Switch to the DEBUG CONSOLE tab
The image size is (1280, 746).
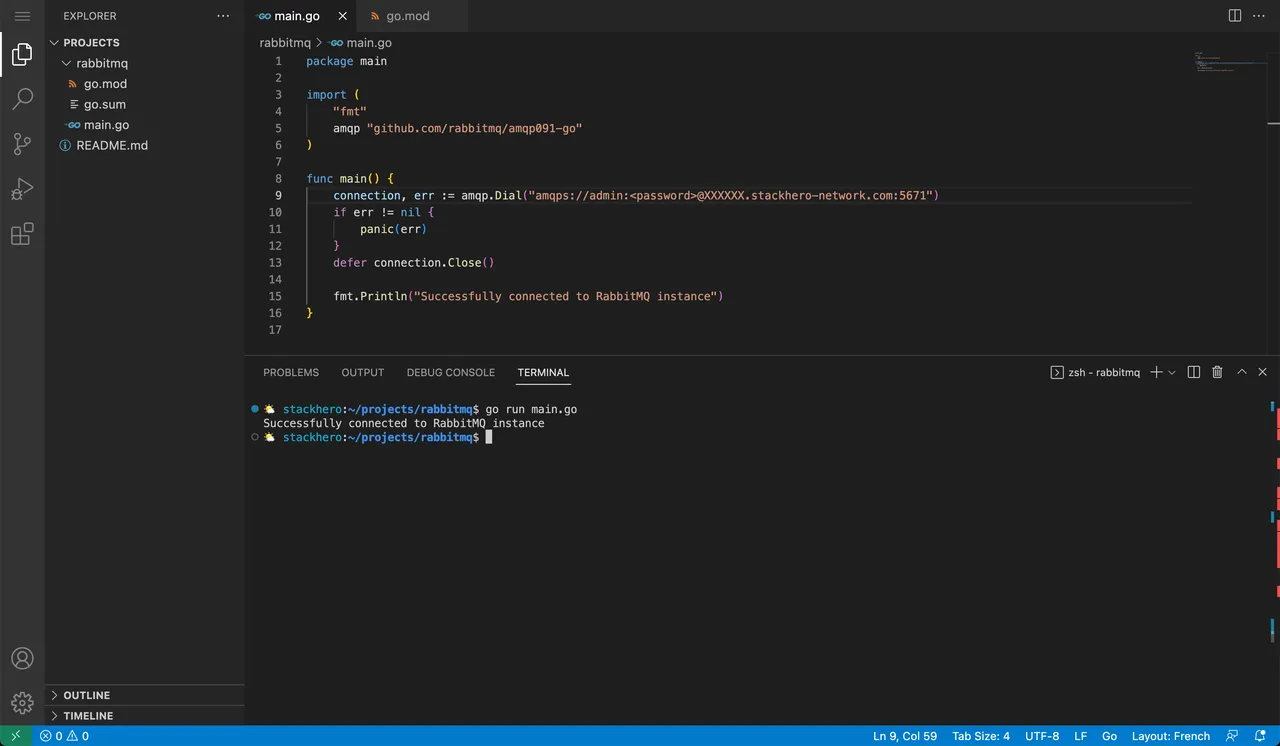pos(450,372)
